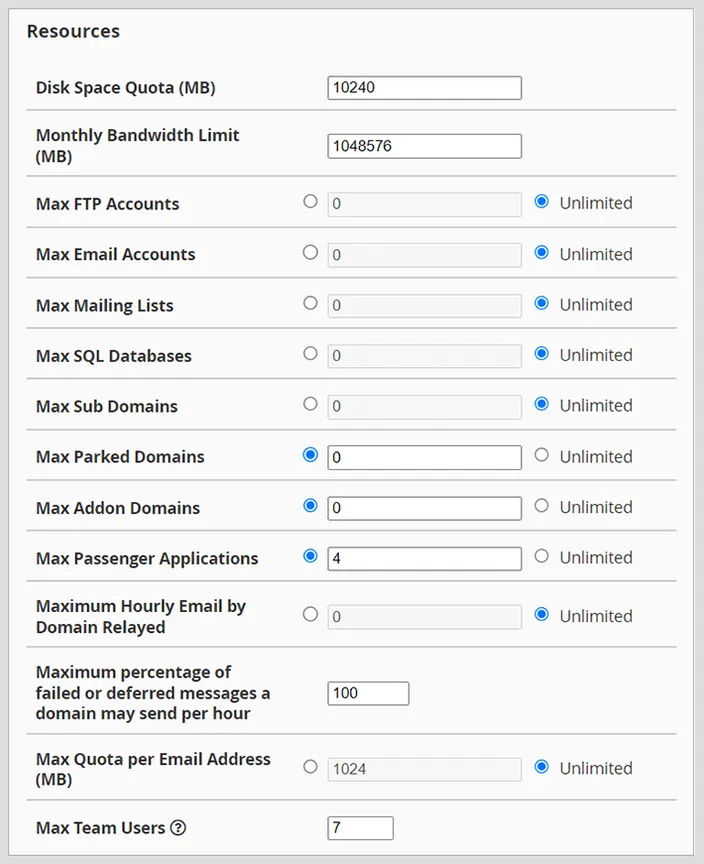
Task: Click the Disk Space Quota input field
Action: tap(424, 88)
